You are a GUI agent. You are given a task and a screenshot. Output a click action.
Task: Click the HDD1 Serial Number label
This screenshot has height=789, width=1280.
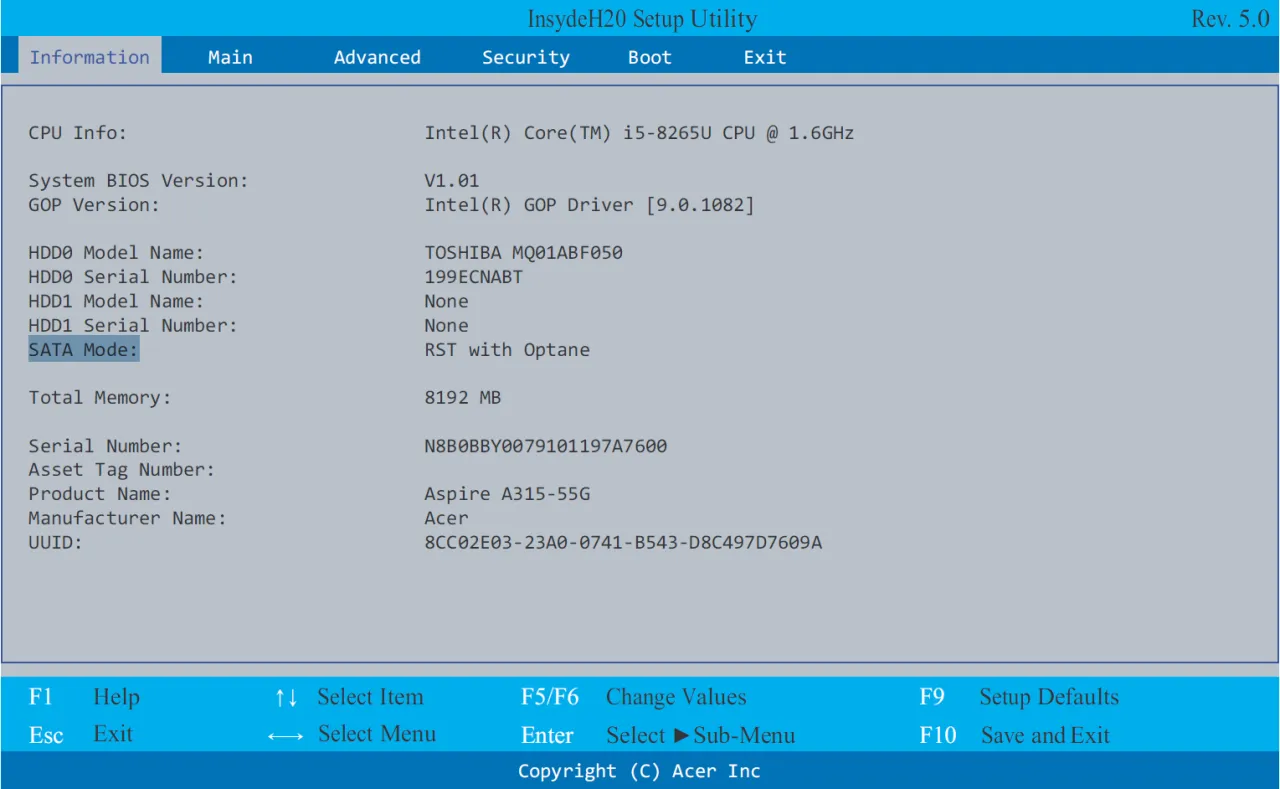click(x=133, y=325)
